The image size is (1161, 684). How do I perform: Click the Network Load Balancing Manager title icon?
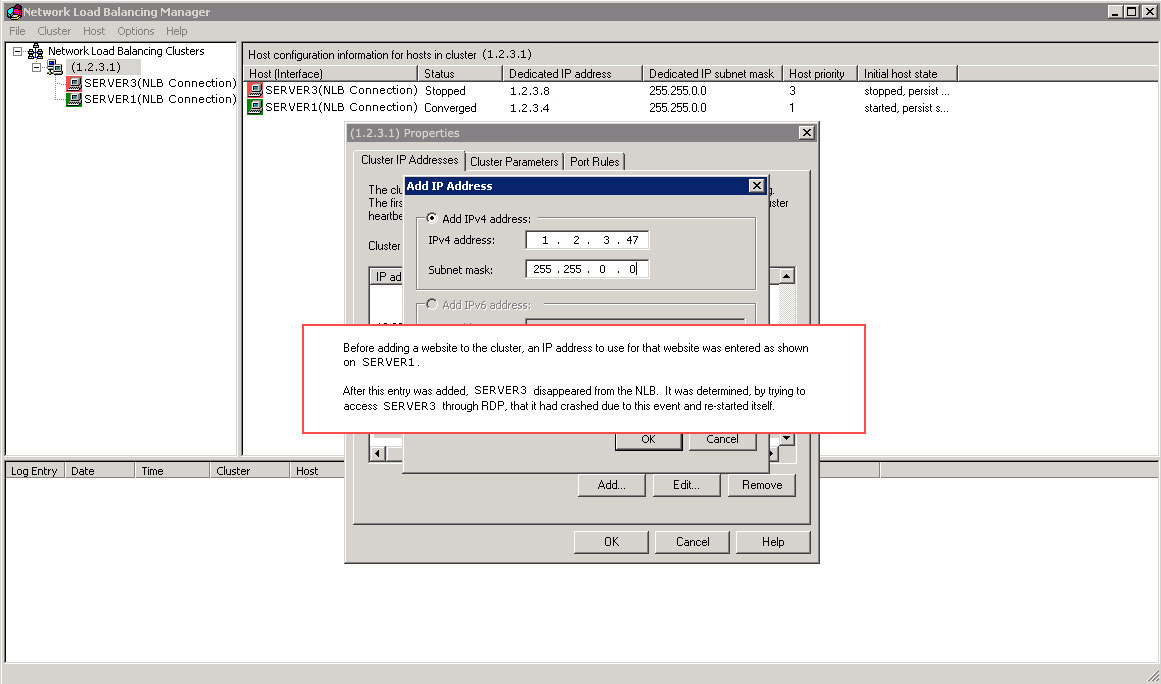pos(13,11)
